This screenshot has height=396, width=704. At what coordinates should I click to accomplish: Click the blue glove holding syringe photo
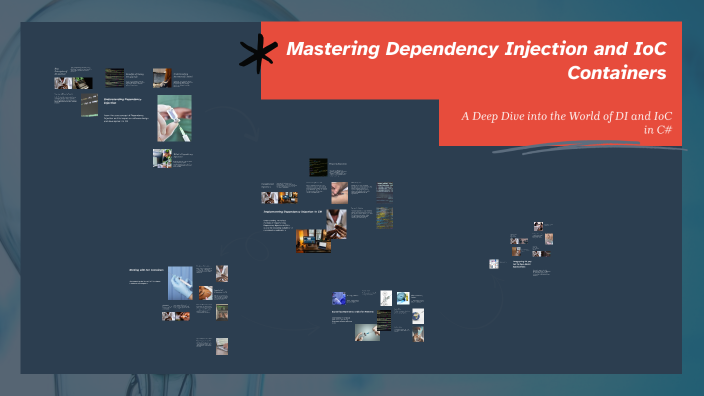tap(180, 283)
